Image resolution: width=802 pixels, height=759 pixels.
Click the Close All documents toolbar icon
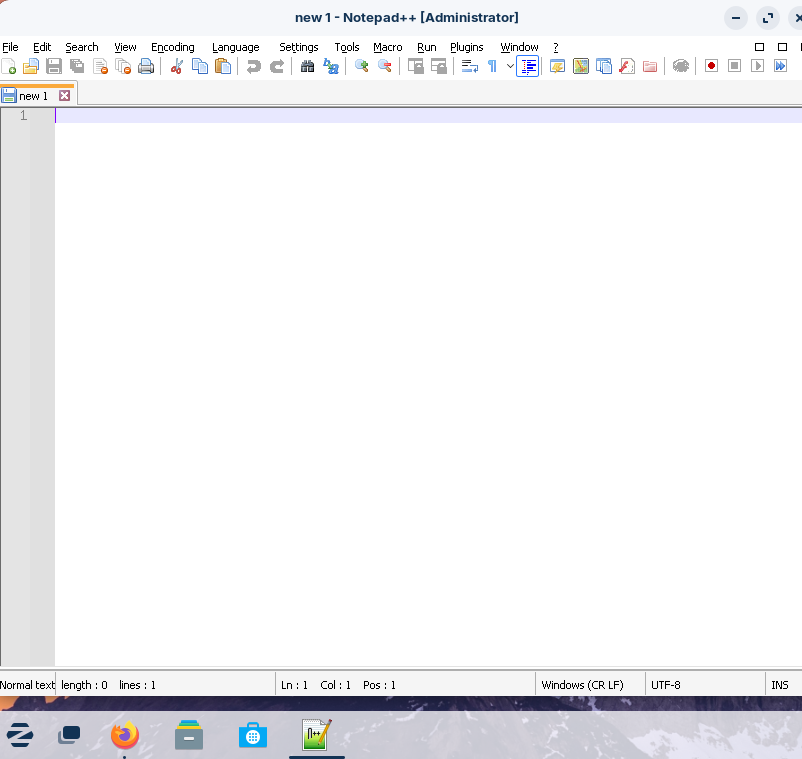tap(123, 66)
